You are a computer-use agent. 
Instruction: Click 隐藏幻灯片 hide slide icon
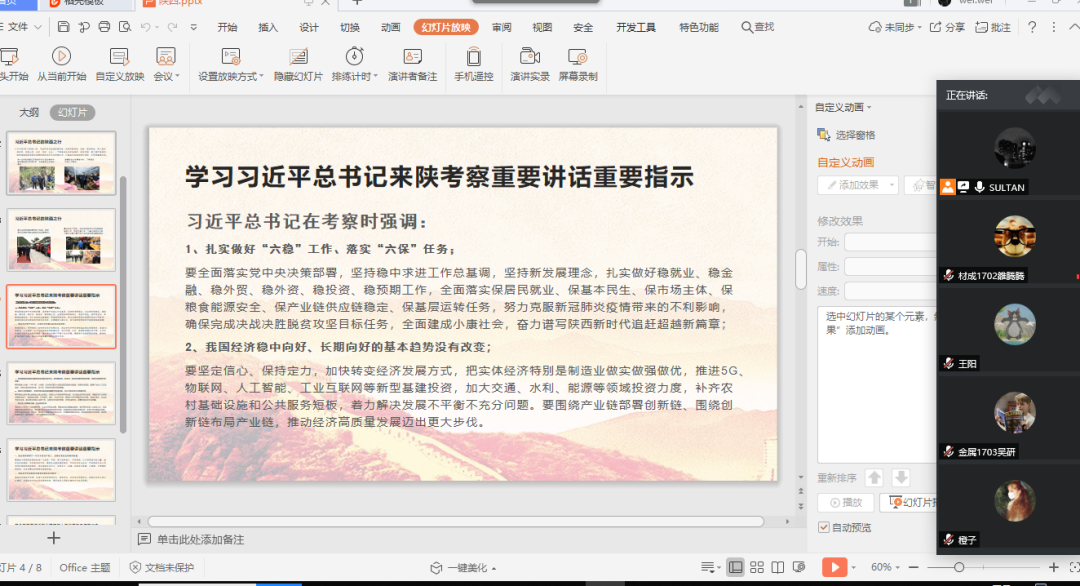(x=298, y=57)
